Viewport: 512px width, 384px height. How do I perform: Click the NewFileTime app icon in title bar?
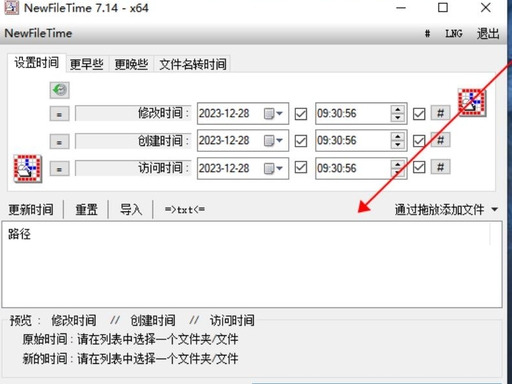click(x=11, y=8)
